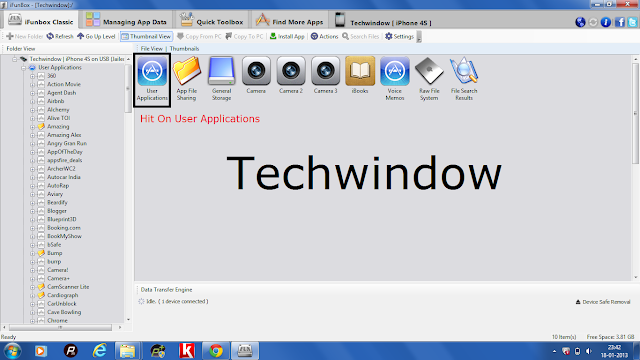Switch to the File View tab
The image size is (640, 360).
pos(151,49)
